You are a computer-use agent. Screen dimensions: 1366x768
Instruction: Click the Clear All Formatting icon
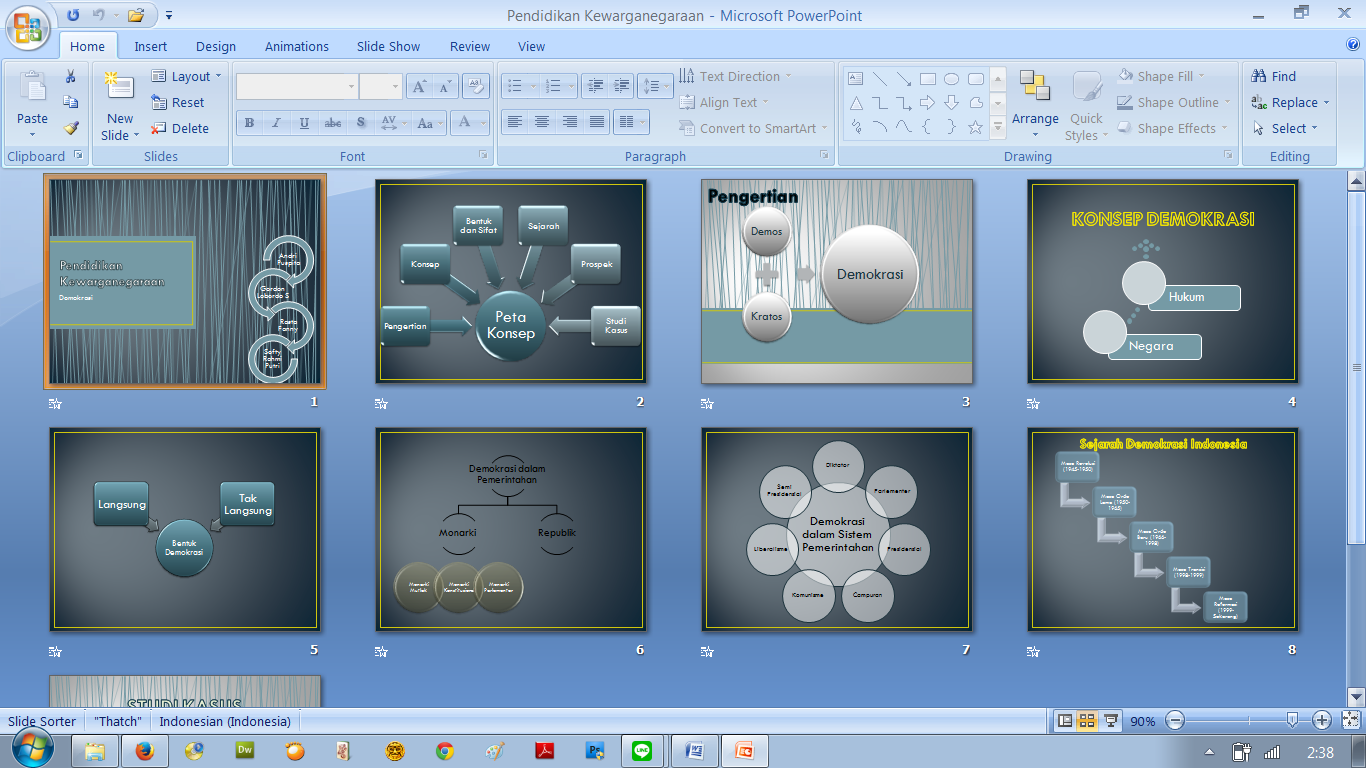click(476, 87)
